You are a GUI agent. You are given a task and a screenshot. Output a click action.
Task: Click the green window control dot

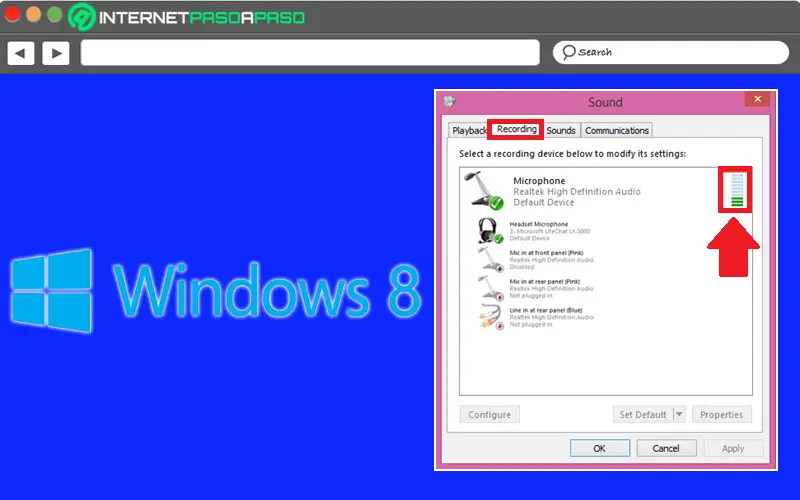click(55, 14)
